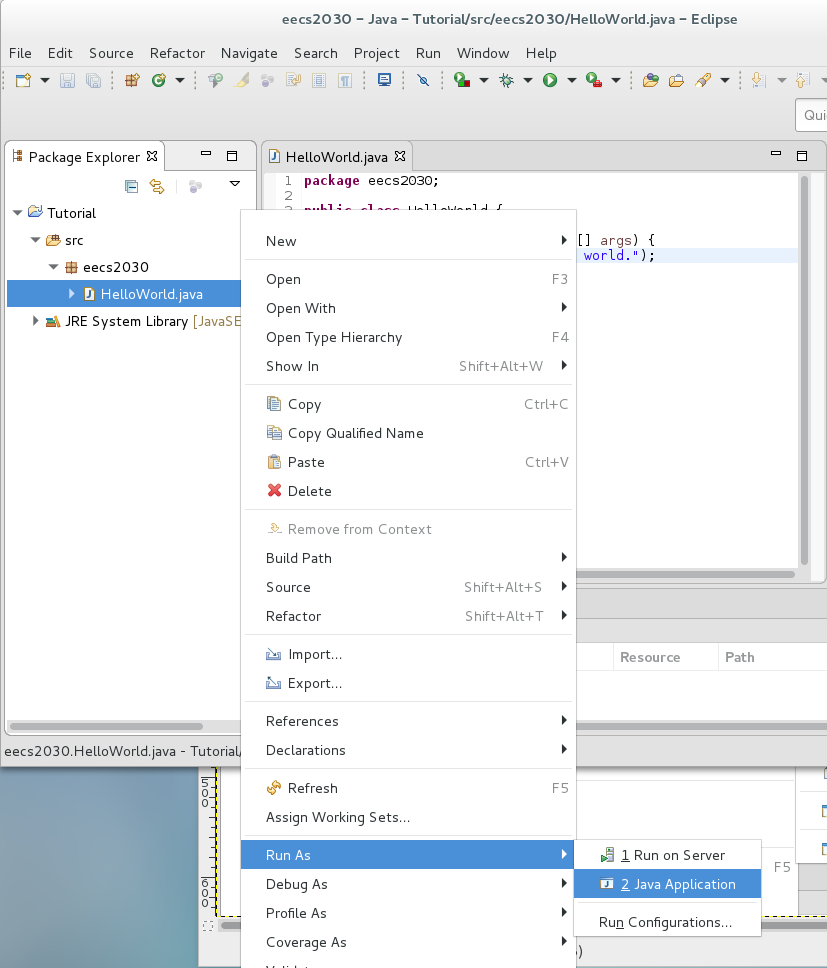Click the Open Task folder icon
This screenshot has height=968, width=827.
click(x=676, y=80)
